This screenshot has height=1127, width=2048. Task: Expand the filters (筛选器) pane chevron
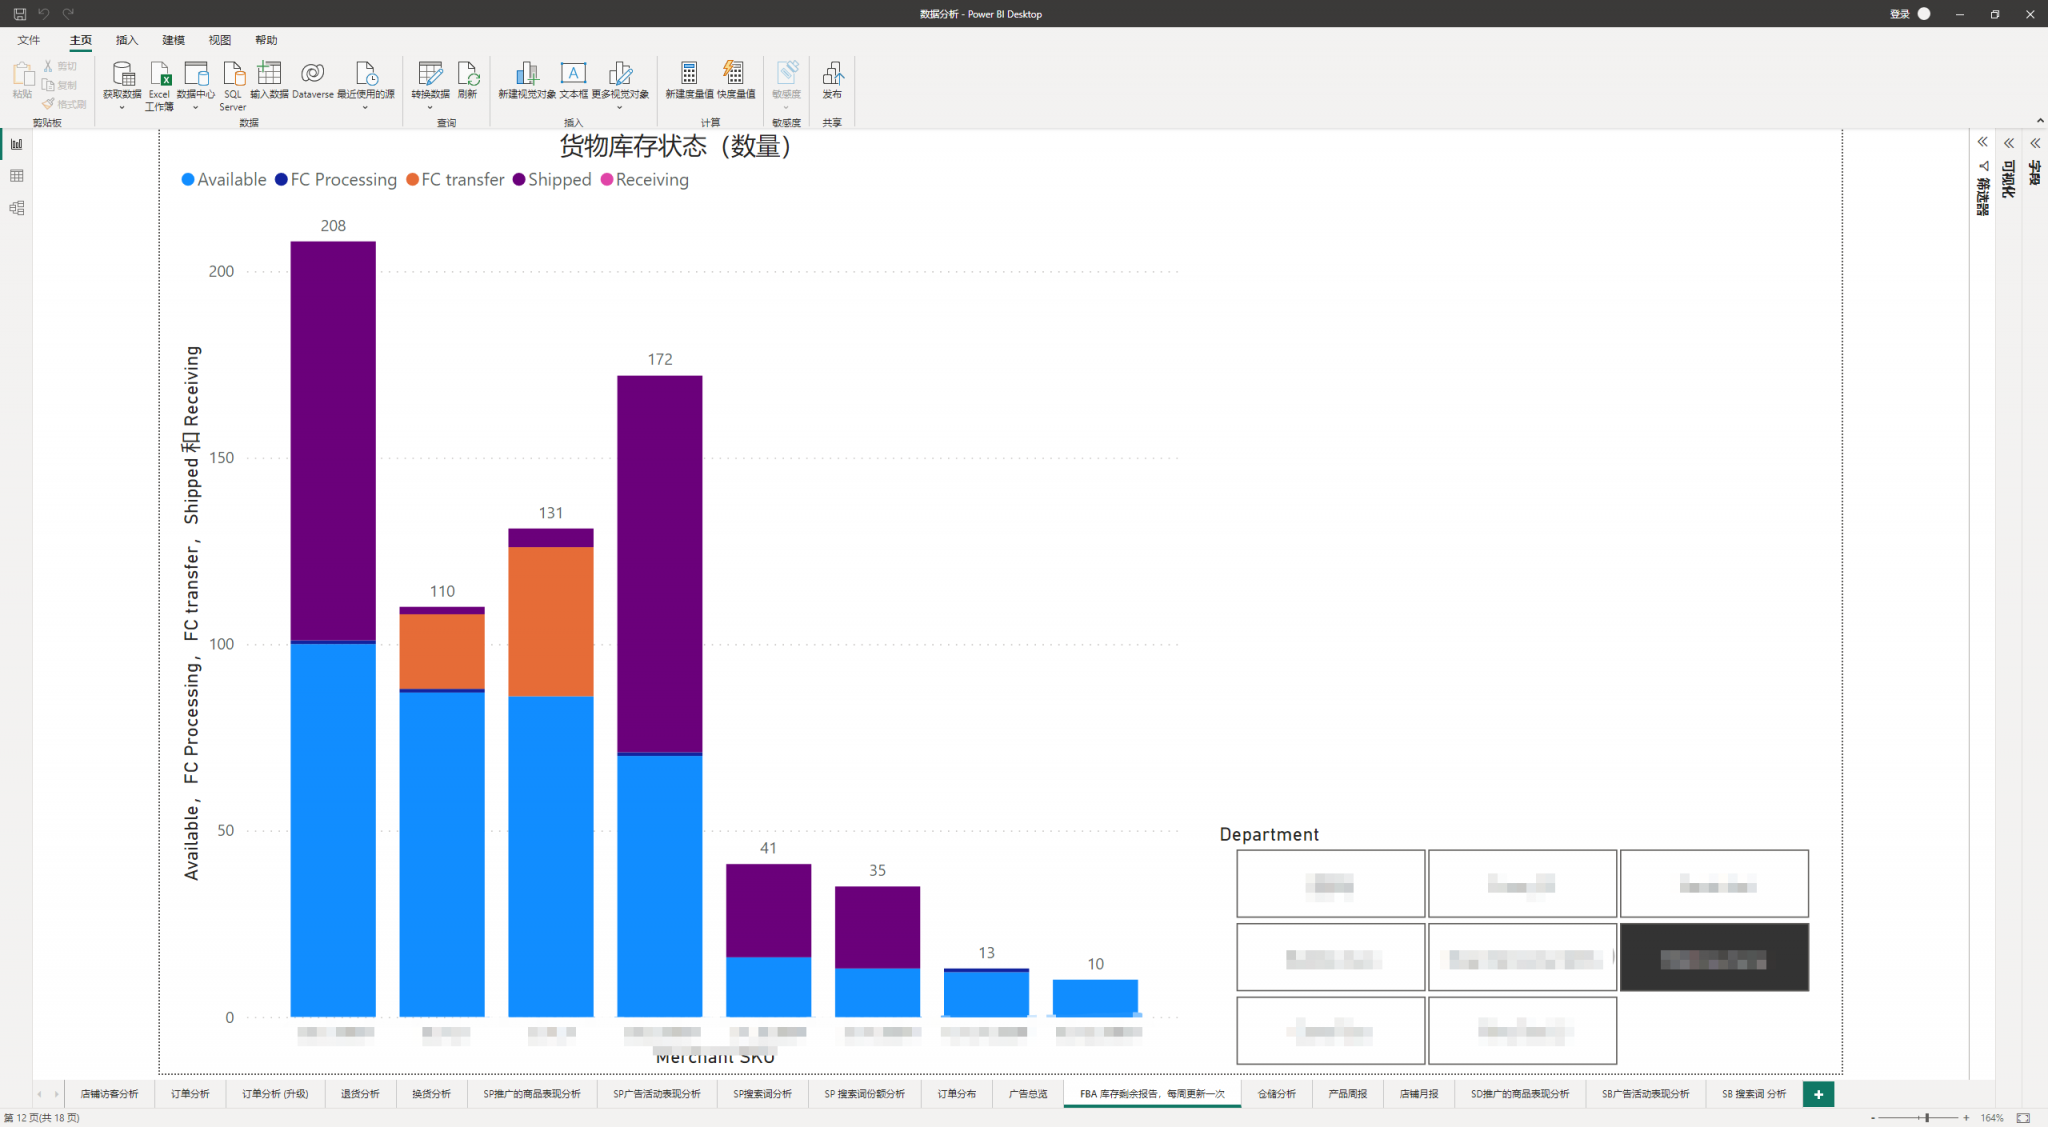click(1983, 143)
